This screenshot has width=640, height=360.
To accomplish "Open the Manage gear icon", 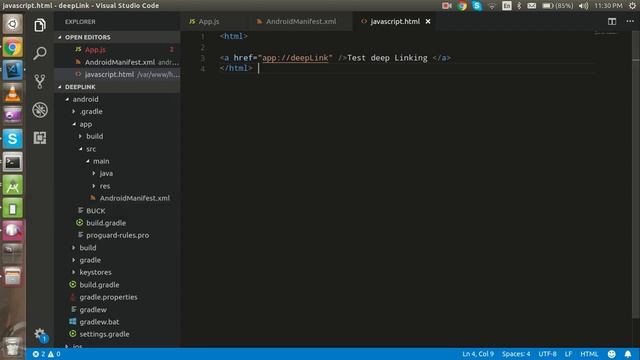I will pyautogui.click(x=40, y=335).
